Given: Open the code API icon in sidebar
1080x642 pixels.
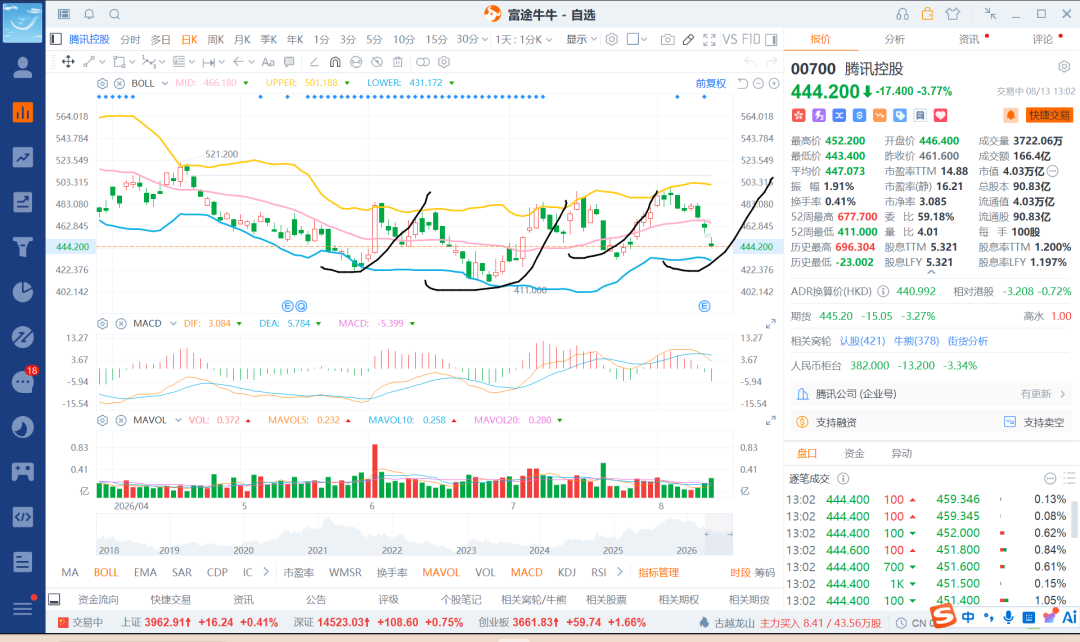Looking at the screenshot, I should (23, 517).
